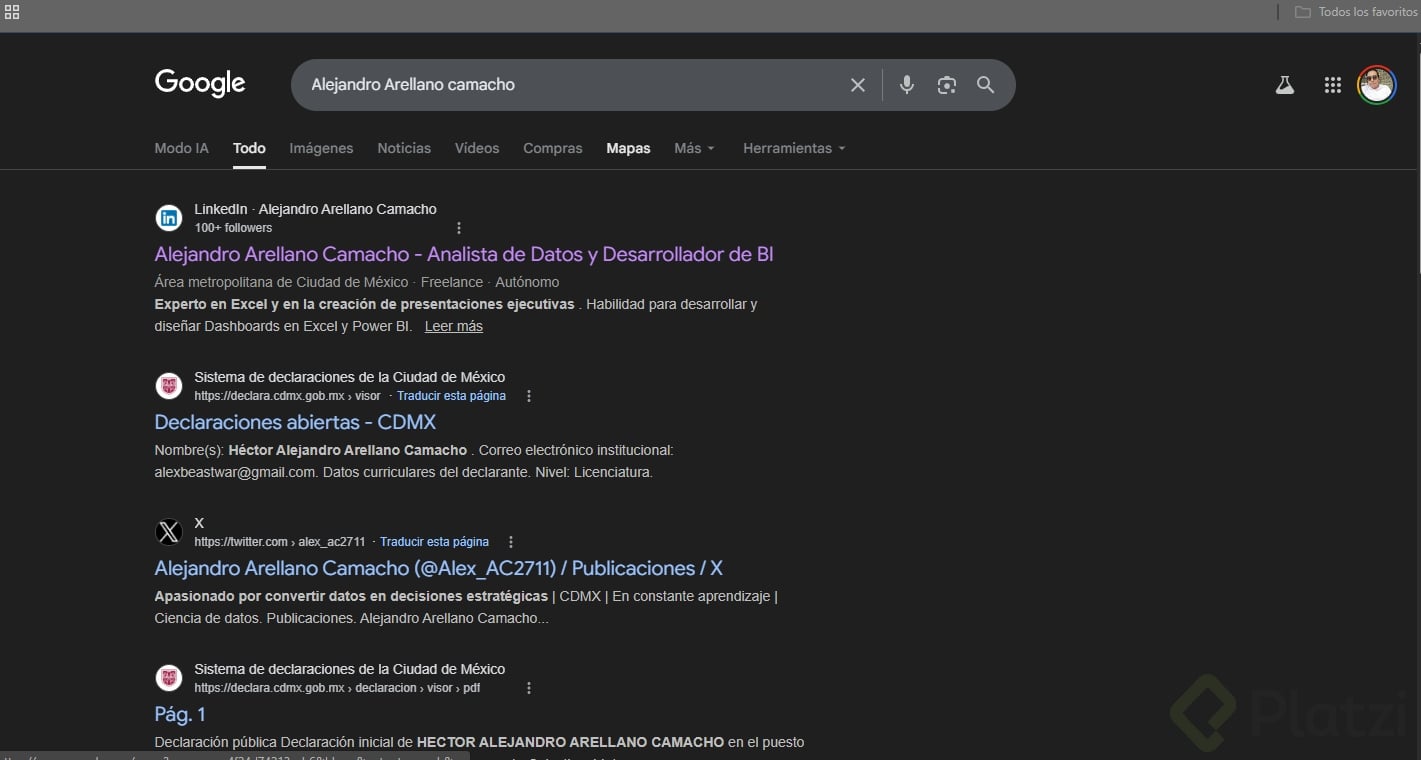Screen dimensions: 1421x760
Task: Click the Leer más link
Action: click(454, 326)
